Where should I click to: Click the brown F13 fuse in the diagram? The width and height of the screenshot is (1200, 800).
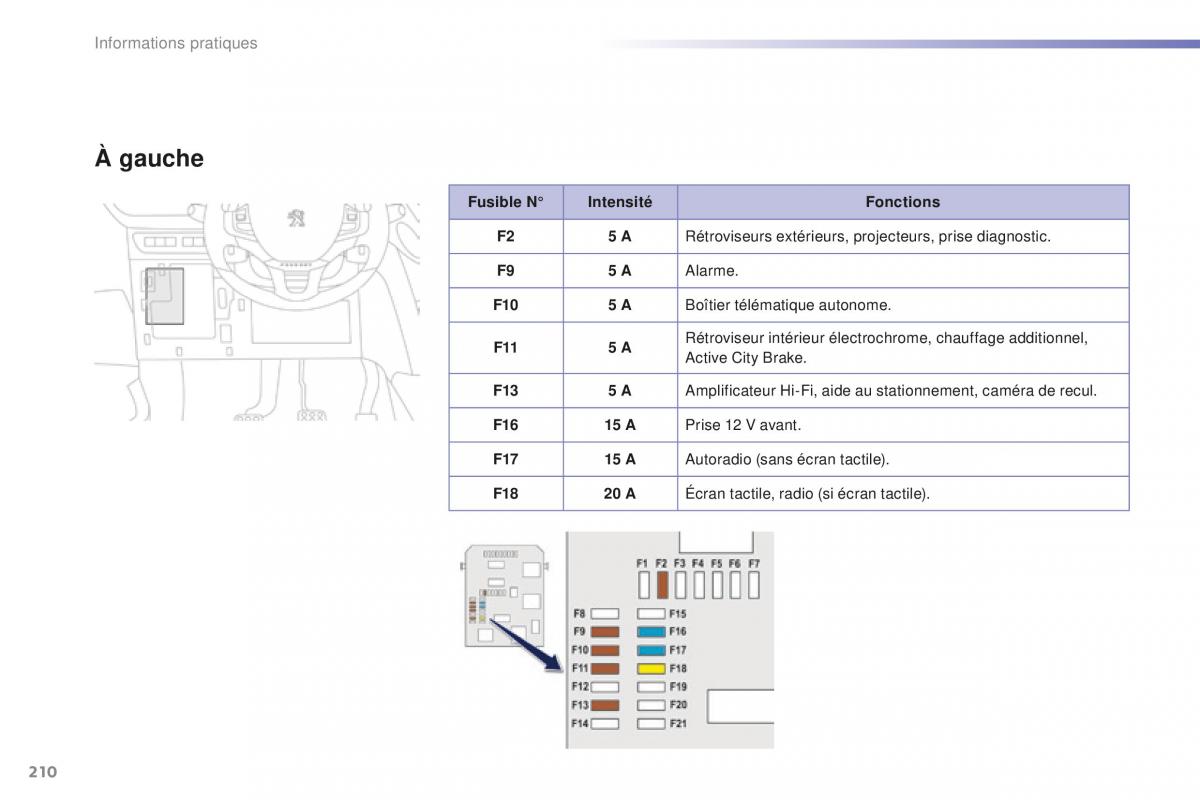pyautogui.click(x=605, y=705)
